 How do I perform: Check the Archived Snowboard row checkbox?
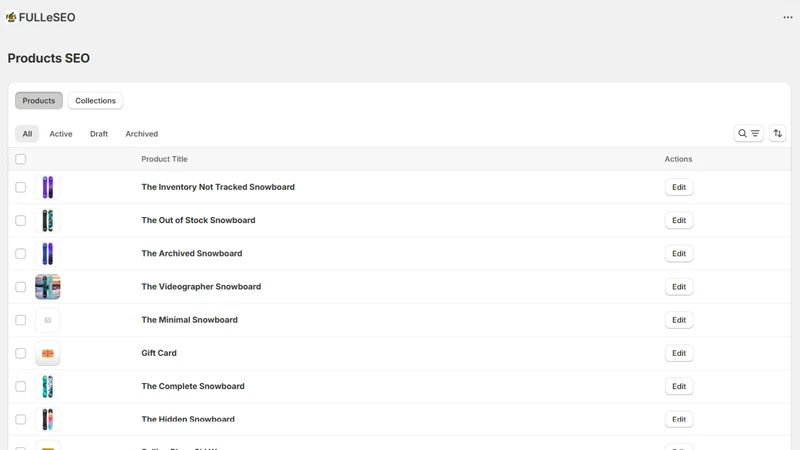pos(20,254)
